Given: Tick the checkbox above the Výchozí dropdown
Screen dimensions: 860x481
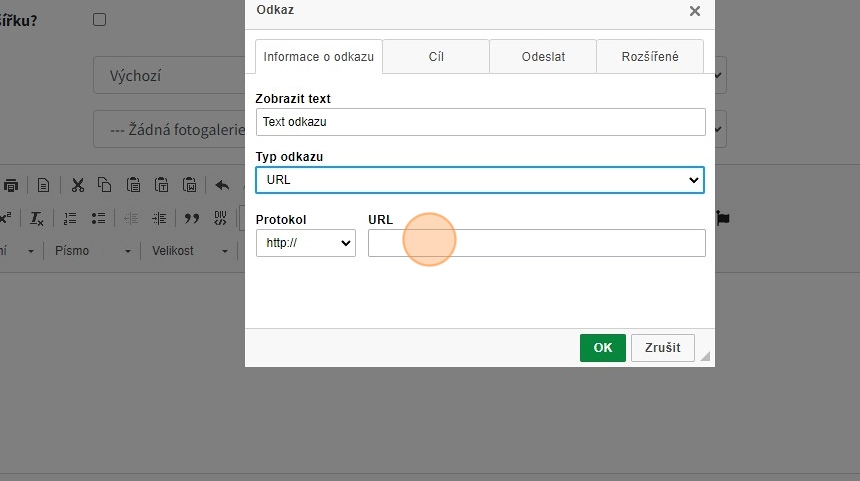Looking at the screenshot, I should click(99, 19).
